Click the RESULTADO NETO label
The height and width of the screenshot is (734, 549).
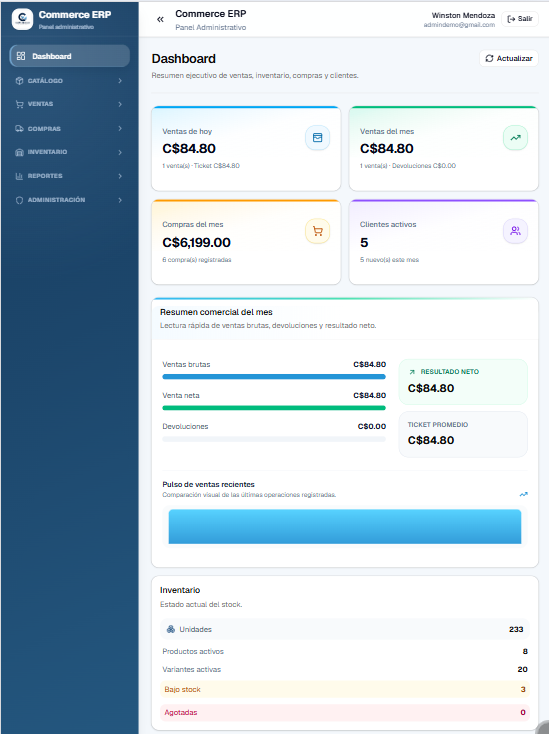449,372
